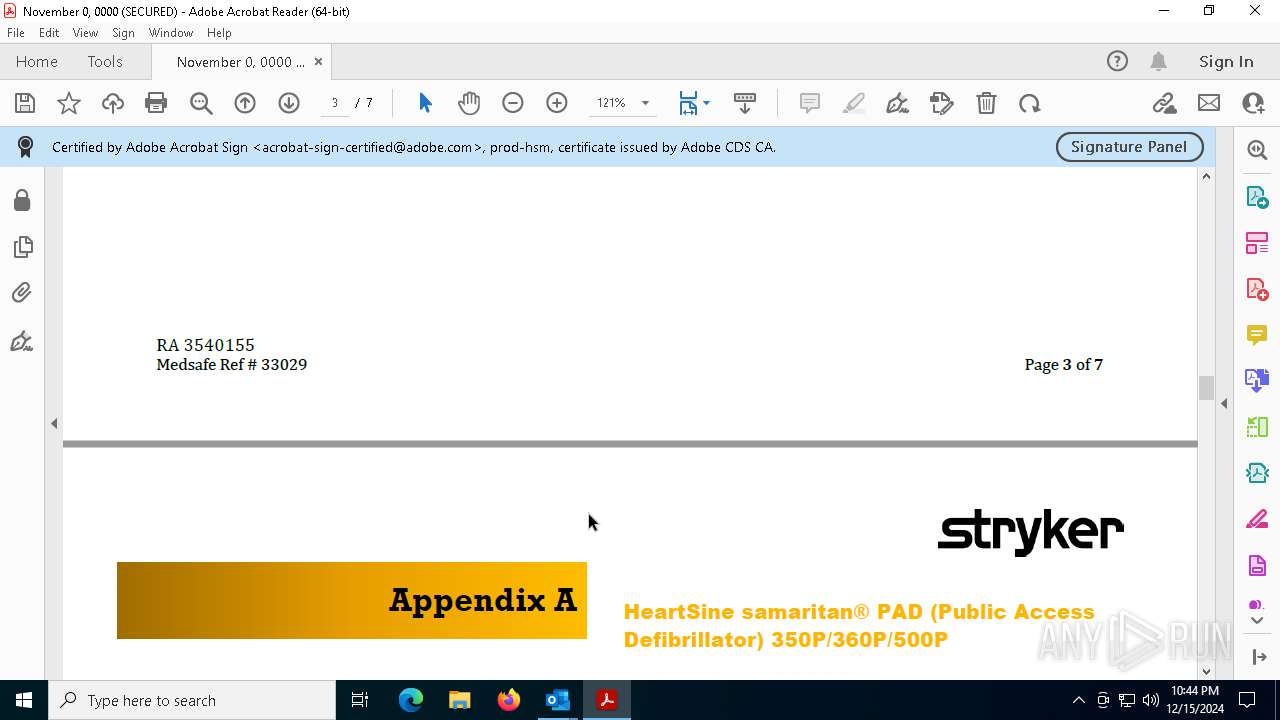
Task: Open Organize Pages tool in right pane
Action: (x=1257, y=243)
